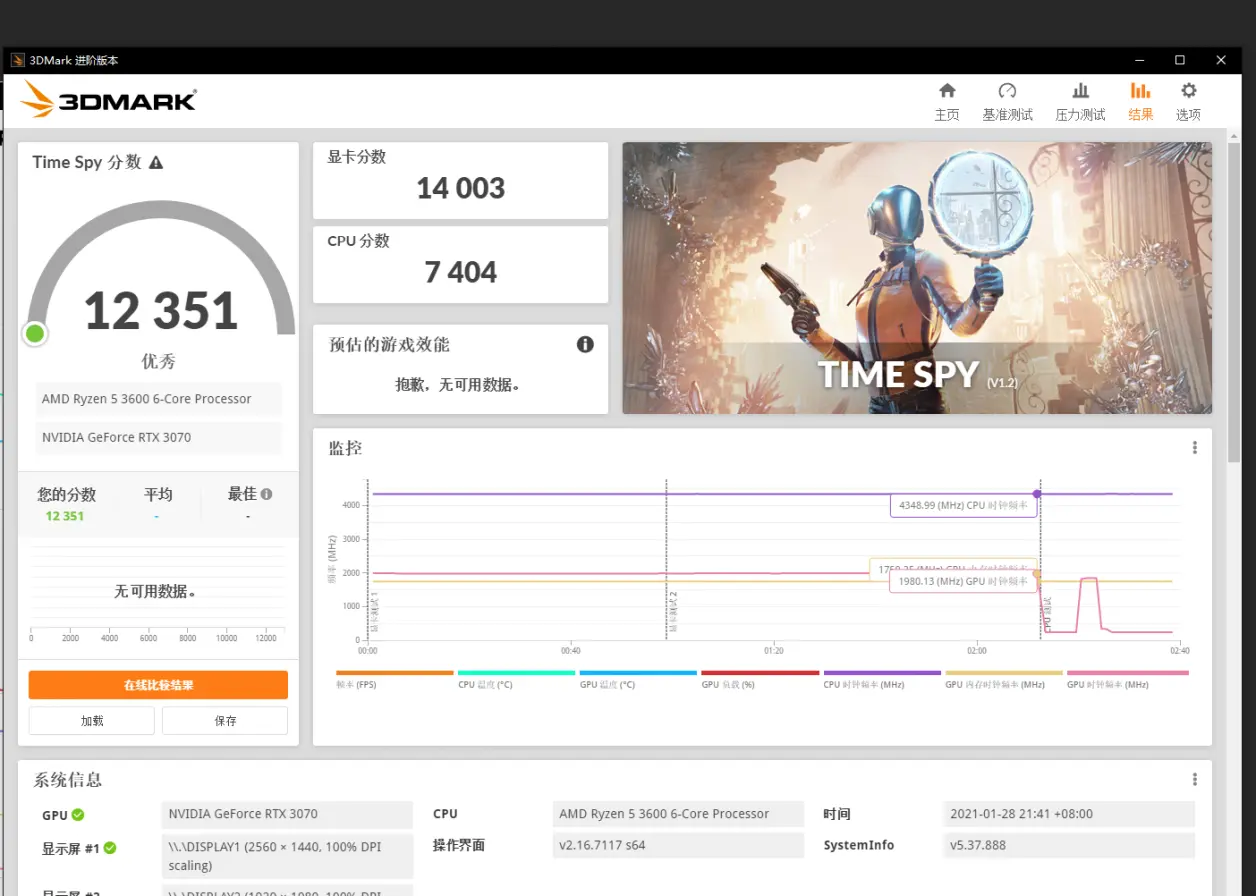Viewport: 1256px width, 896px height.
Task: Toggle GPU 温度 legend series
Action: pyautogui.click(x=638, y=679)
